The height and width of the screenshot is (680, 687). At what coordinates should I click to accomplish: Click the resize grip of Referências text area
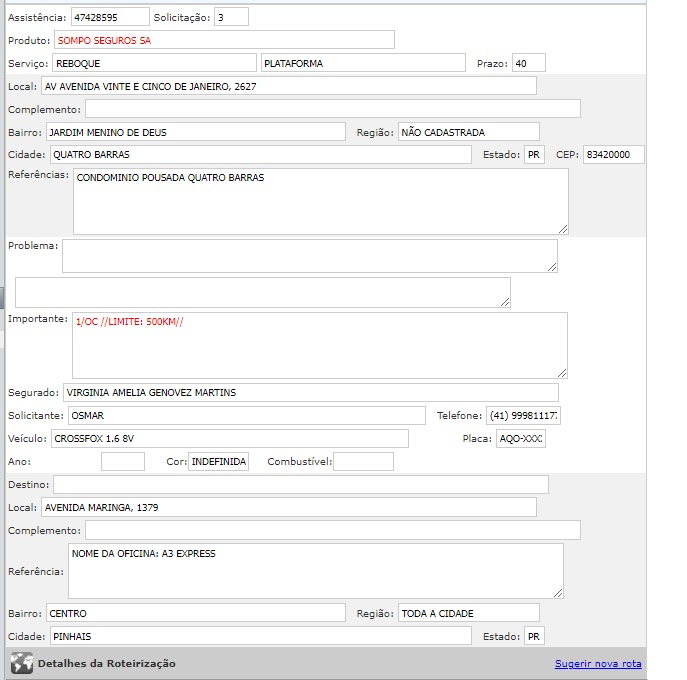(x=563, y=229)
